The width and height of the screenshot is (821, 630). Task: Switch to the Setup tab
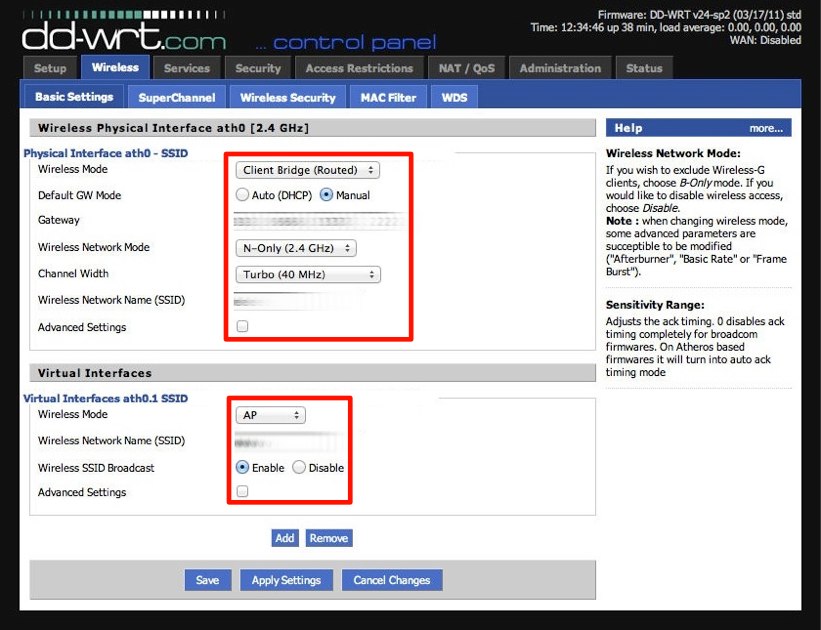pos(50,69)
